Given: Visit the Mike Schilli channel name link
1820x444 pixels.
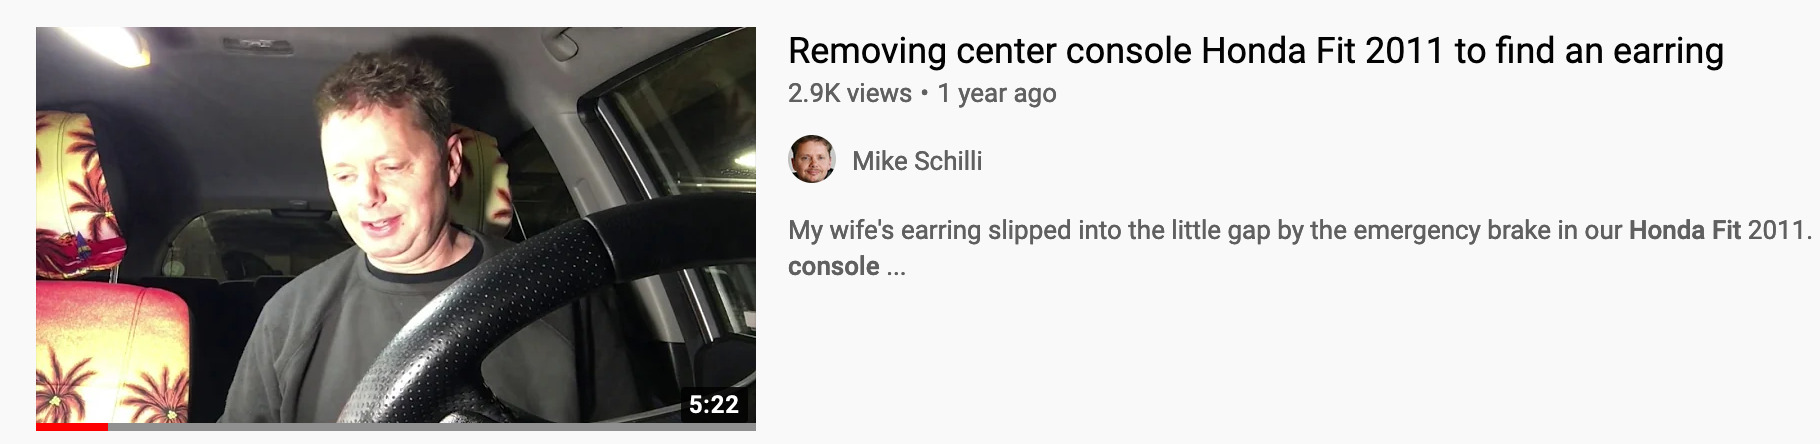Looking at the screenshot, I should click(x=917, y=161).
